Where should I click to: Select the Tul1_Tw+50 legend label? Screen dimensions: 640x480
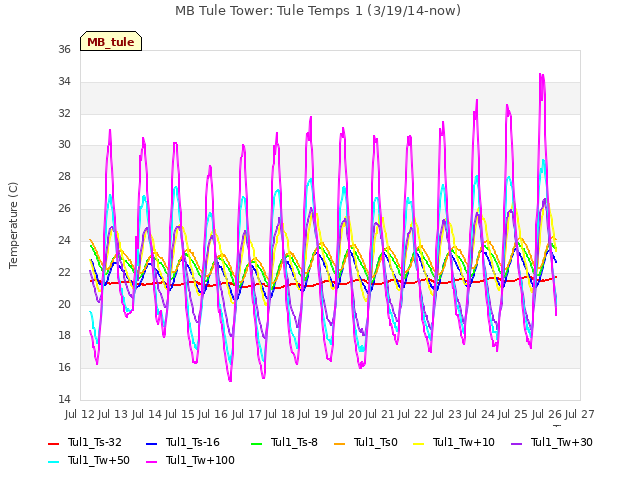(x=99, y=460)
